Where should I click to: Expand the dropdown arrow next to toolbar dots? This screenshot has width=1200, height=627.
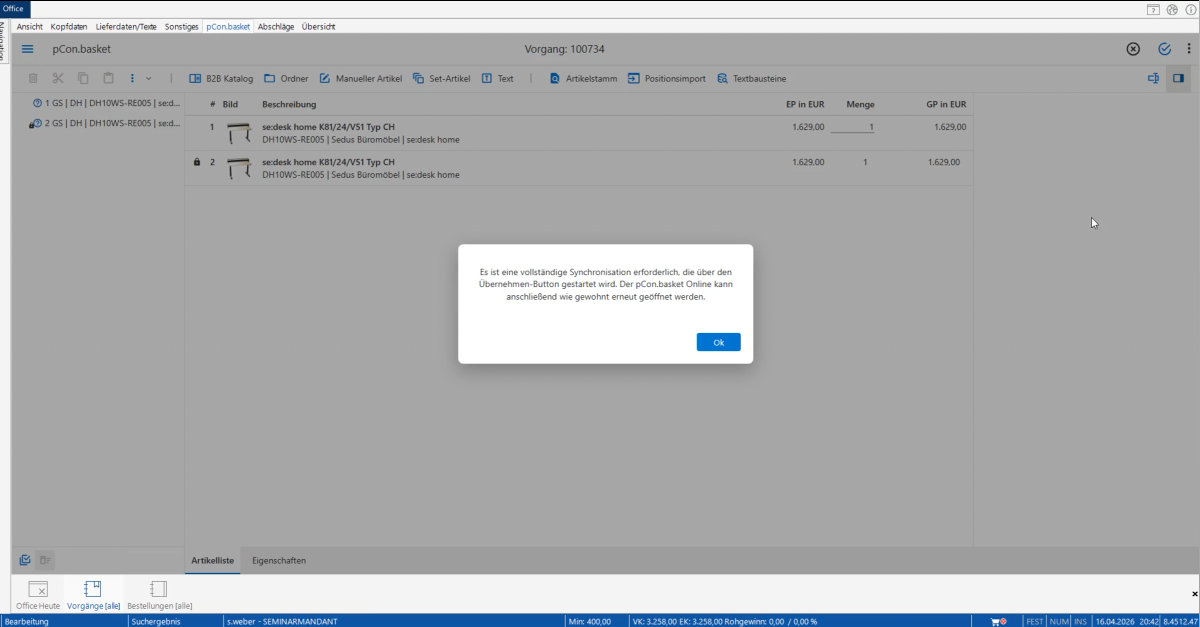[149, 78]
